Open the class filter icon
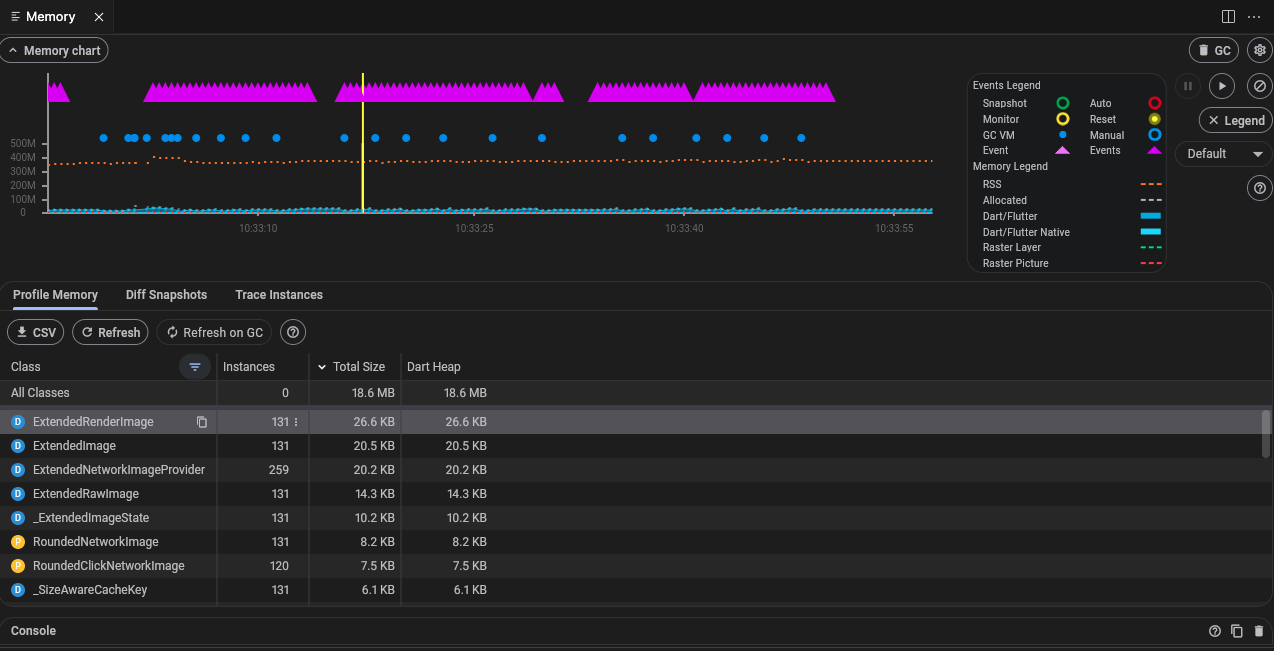Viewport: 1274px width, 651px height. 195,367
